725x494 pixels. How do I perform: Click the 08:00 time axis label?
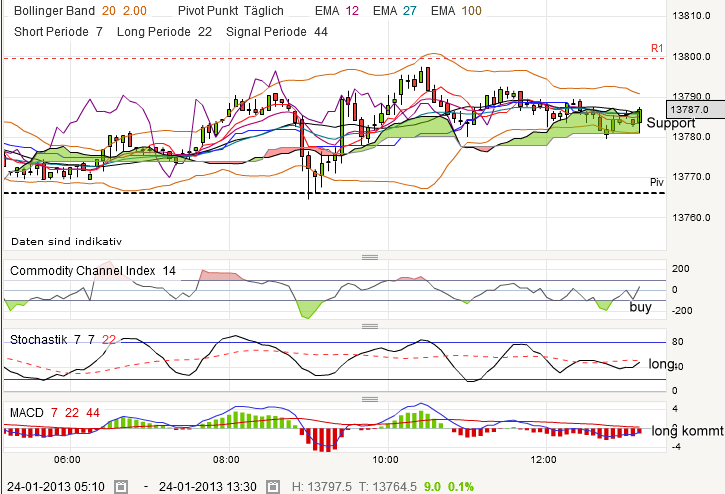pos(226,460)
